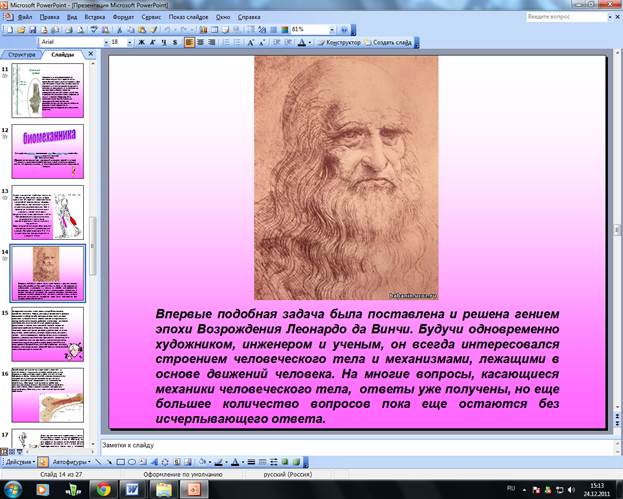Image resolution: width=623 pixels, height=499 pixels.
Task: Open the font name dropdown showing Arial
Action: click(70, 43)
